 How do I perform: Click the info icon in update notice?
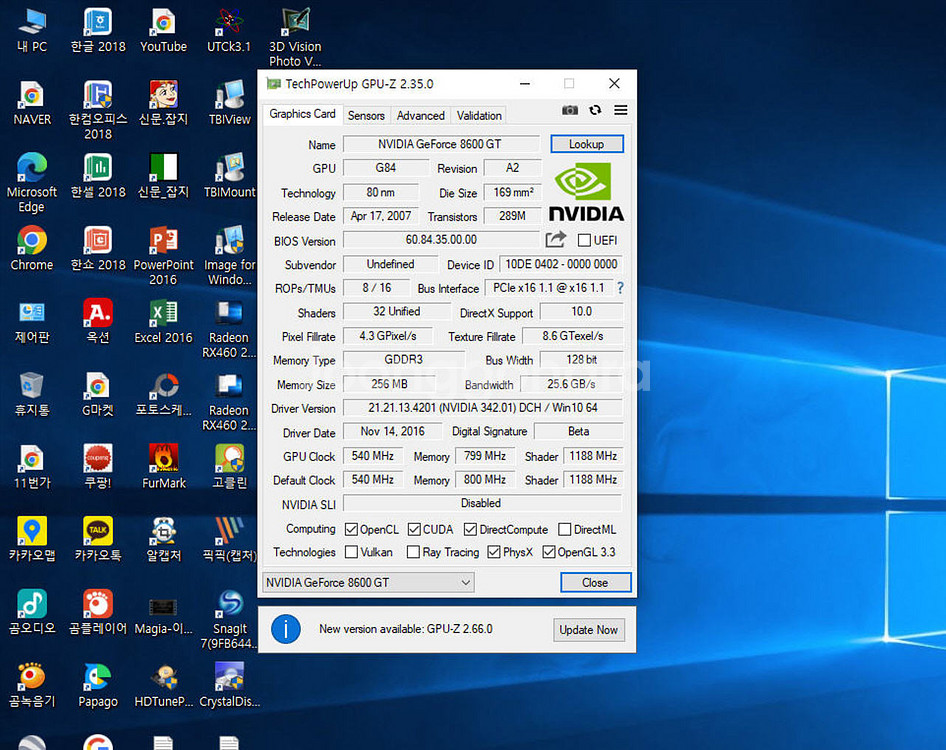click(286, 629)
